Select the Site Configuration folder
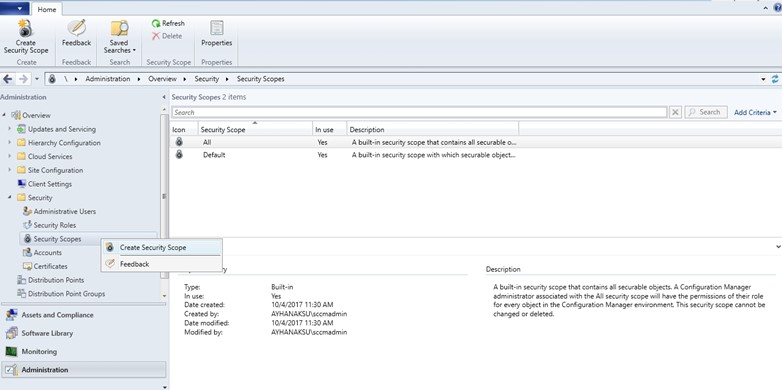This screenshot has width=782, height=390. pos(50,170)
